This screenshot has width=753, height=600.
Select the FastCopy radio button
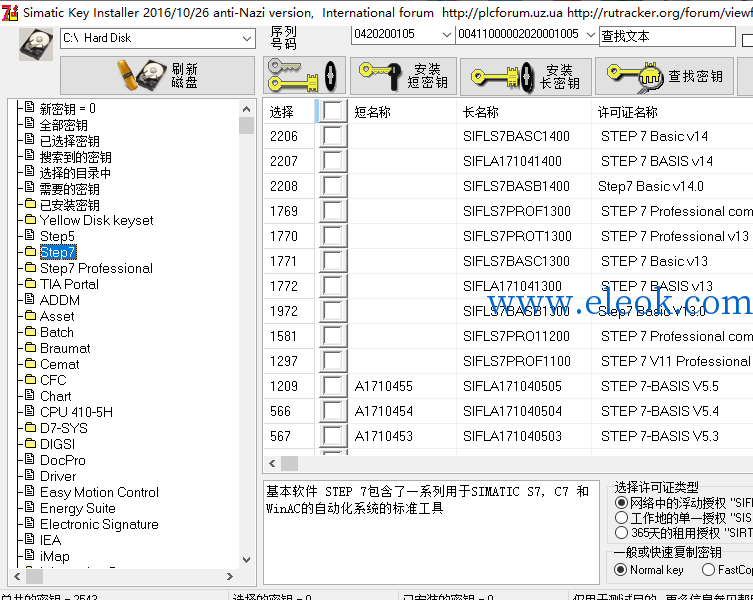[708, 569]
